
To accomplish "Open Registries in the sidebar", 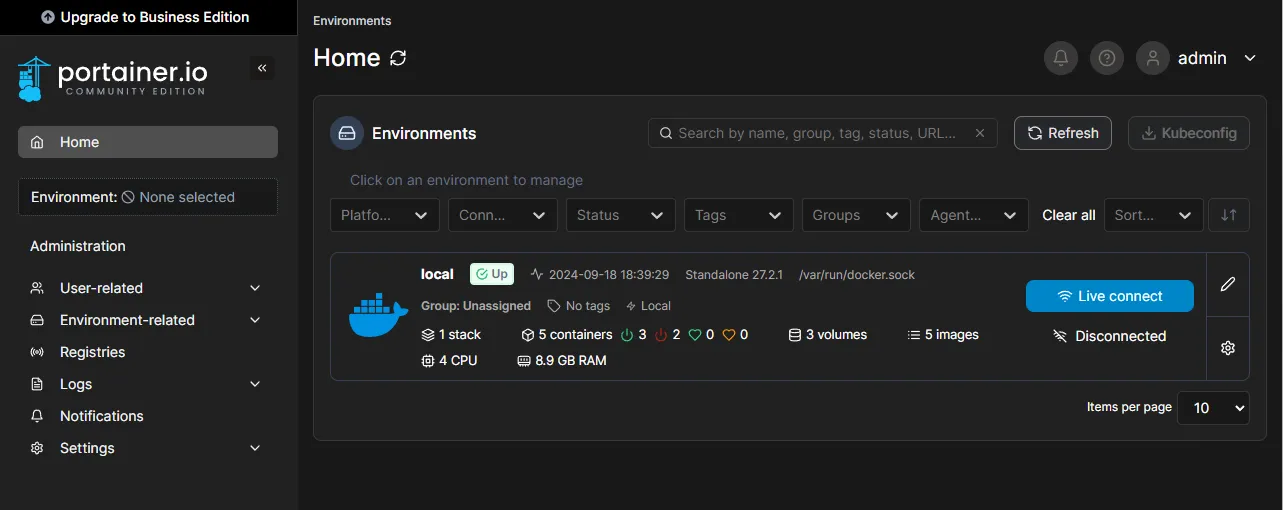I will tap(92, 352).
